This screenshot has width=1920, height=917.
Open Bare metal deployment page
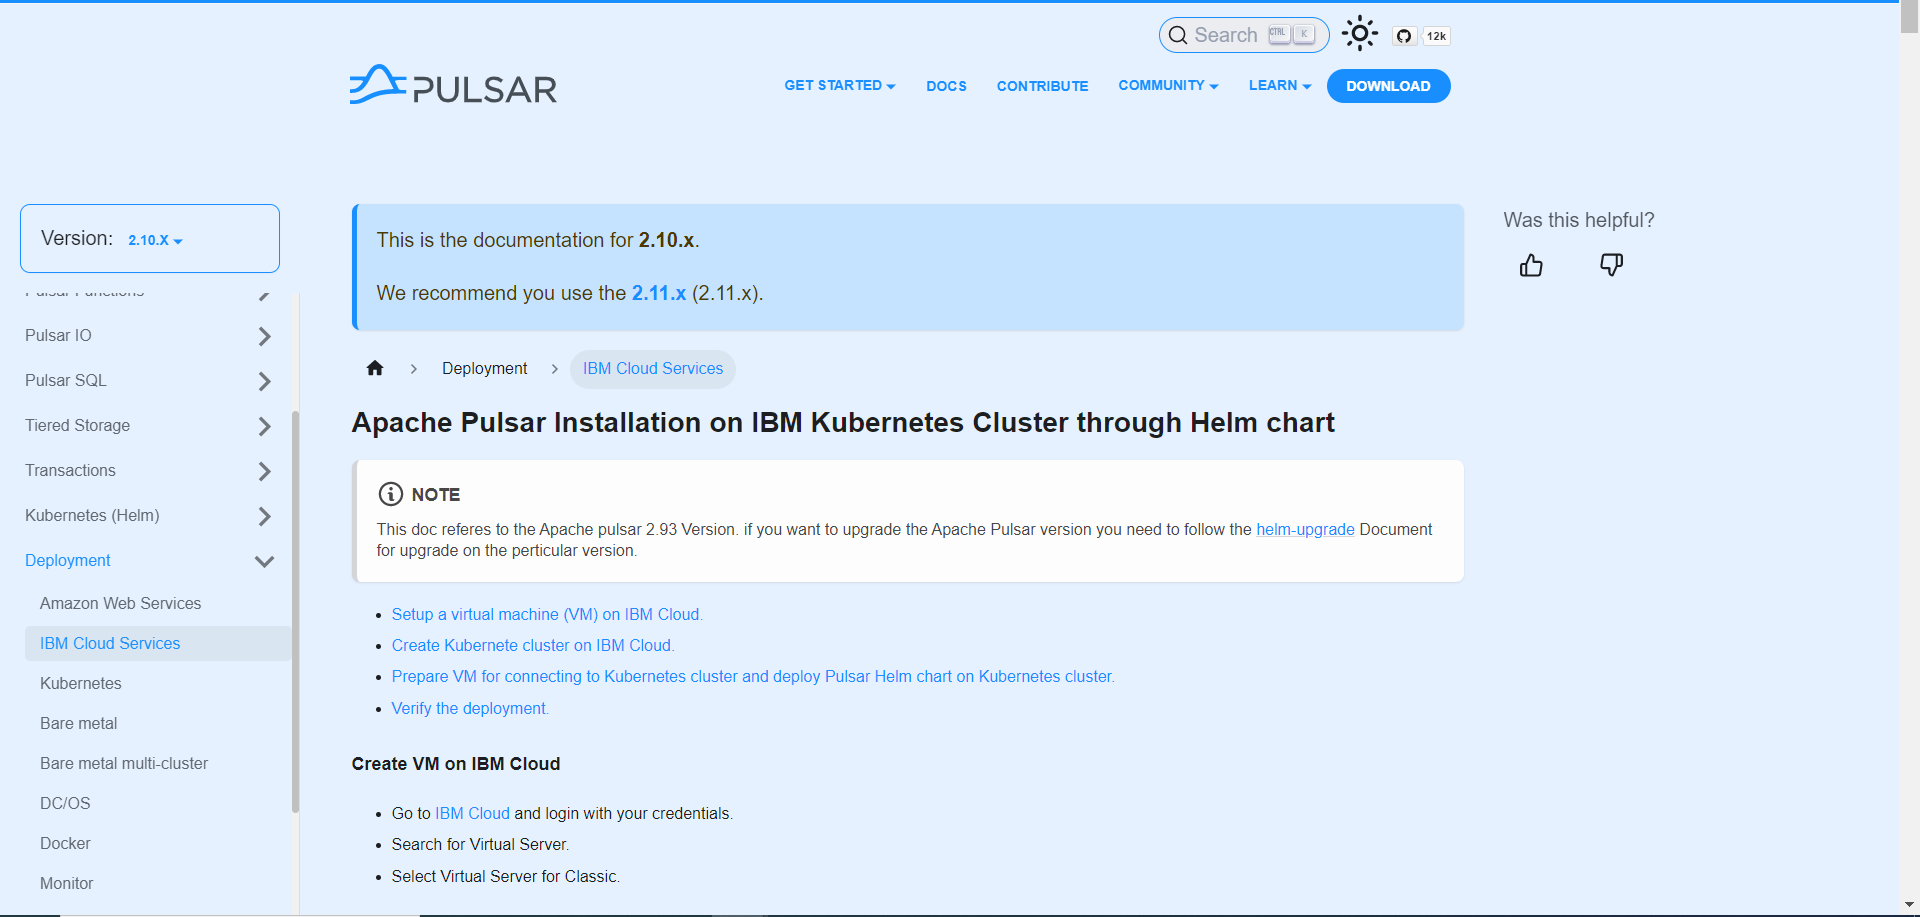pyautogui.click(x=78, y=723)
